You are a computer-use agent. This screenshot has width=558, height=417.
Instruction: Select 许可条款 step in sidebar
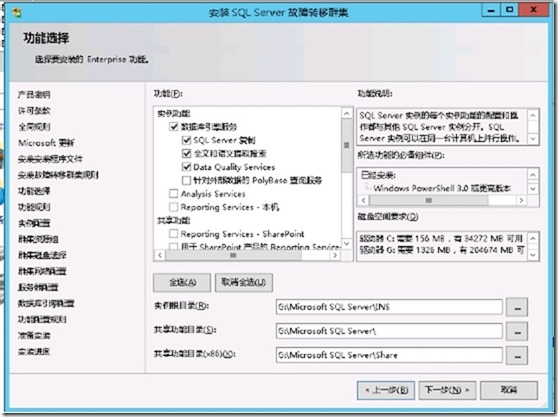(34, 111)
